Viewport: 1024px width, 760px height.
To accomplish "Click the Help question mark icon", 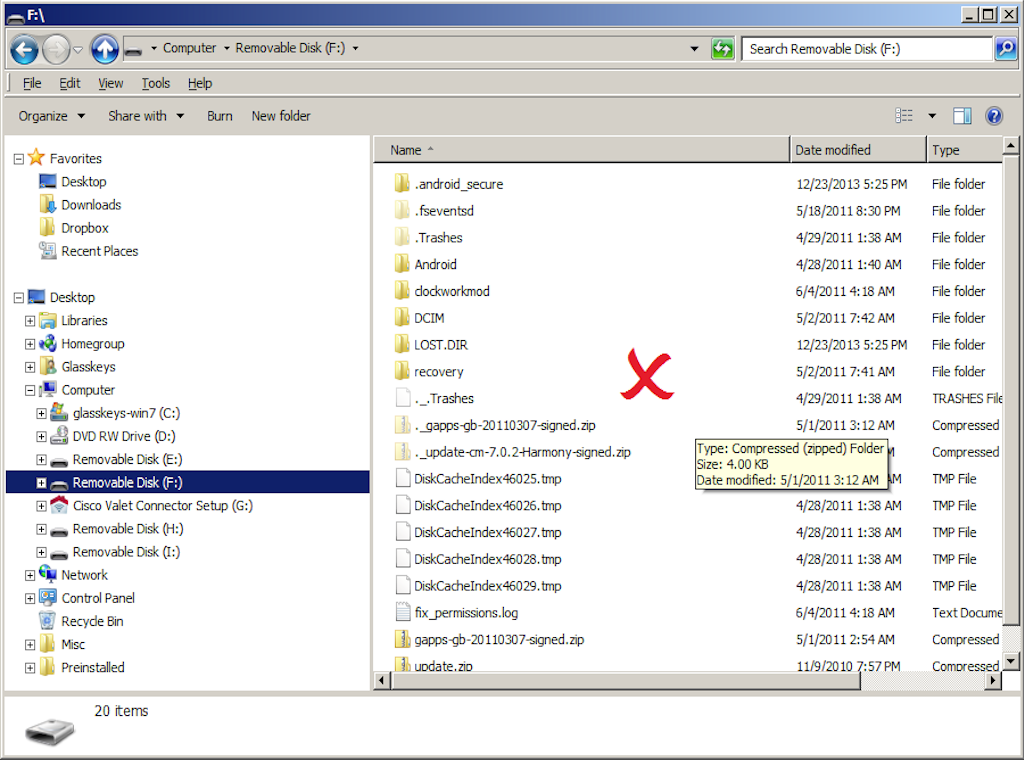I will coord(993,116).
